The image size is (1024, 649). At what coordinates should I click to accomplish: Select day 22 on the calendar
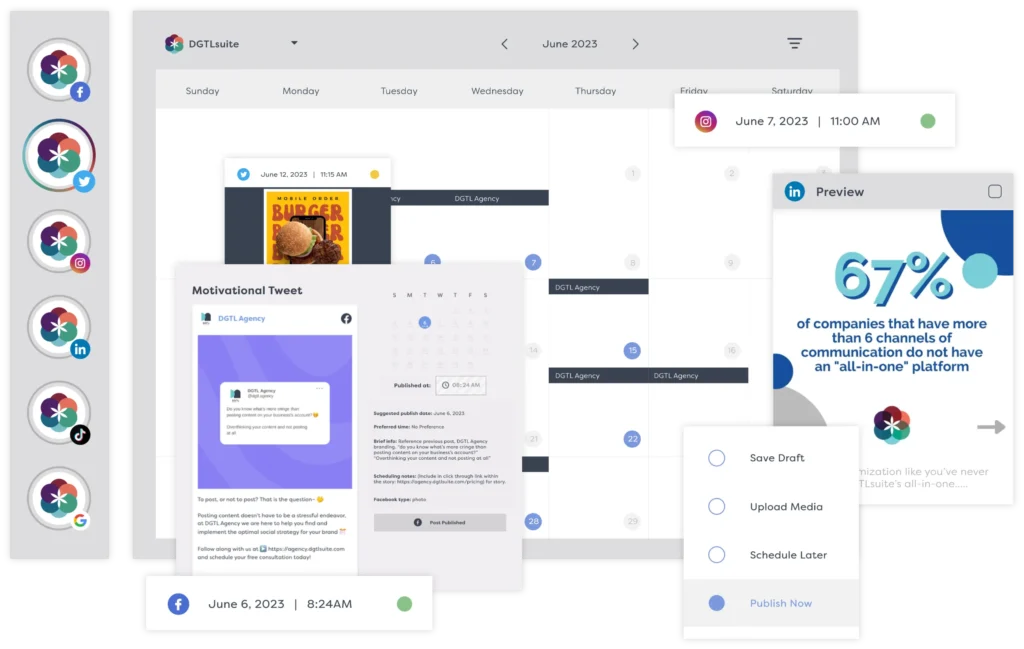(632, 439)
